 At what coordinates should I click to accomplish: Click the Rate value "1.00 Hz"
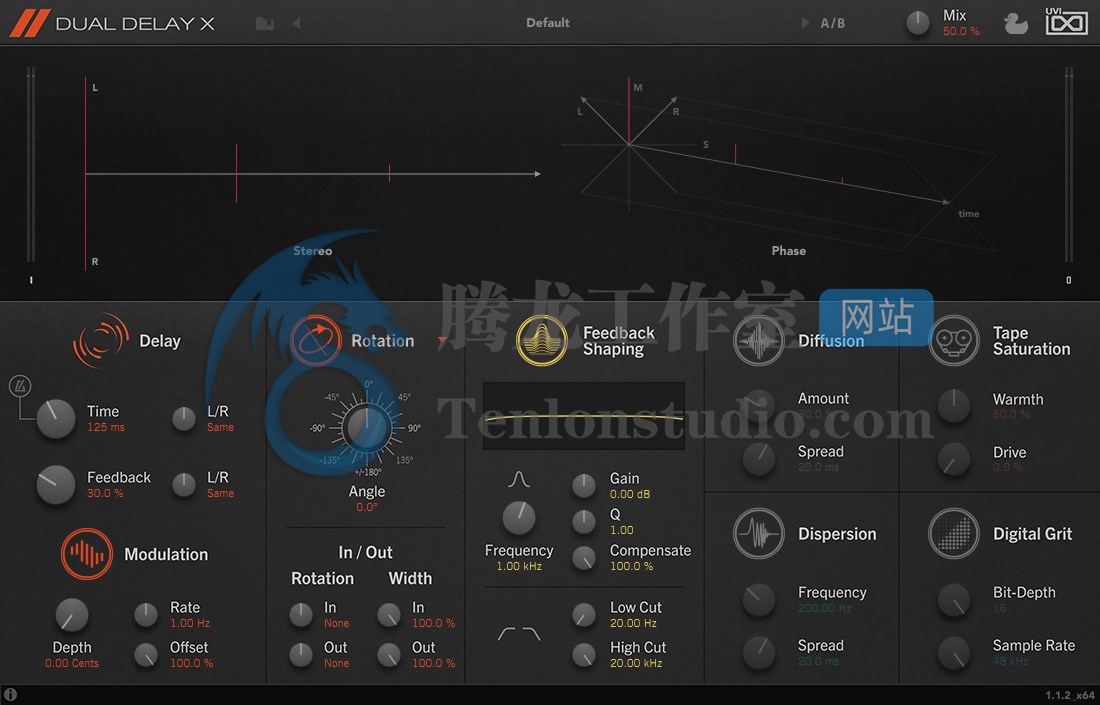[x=190, y=623]
